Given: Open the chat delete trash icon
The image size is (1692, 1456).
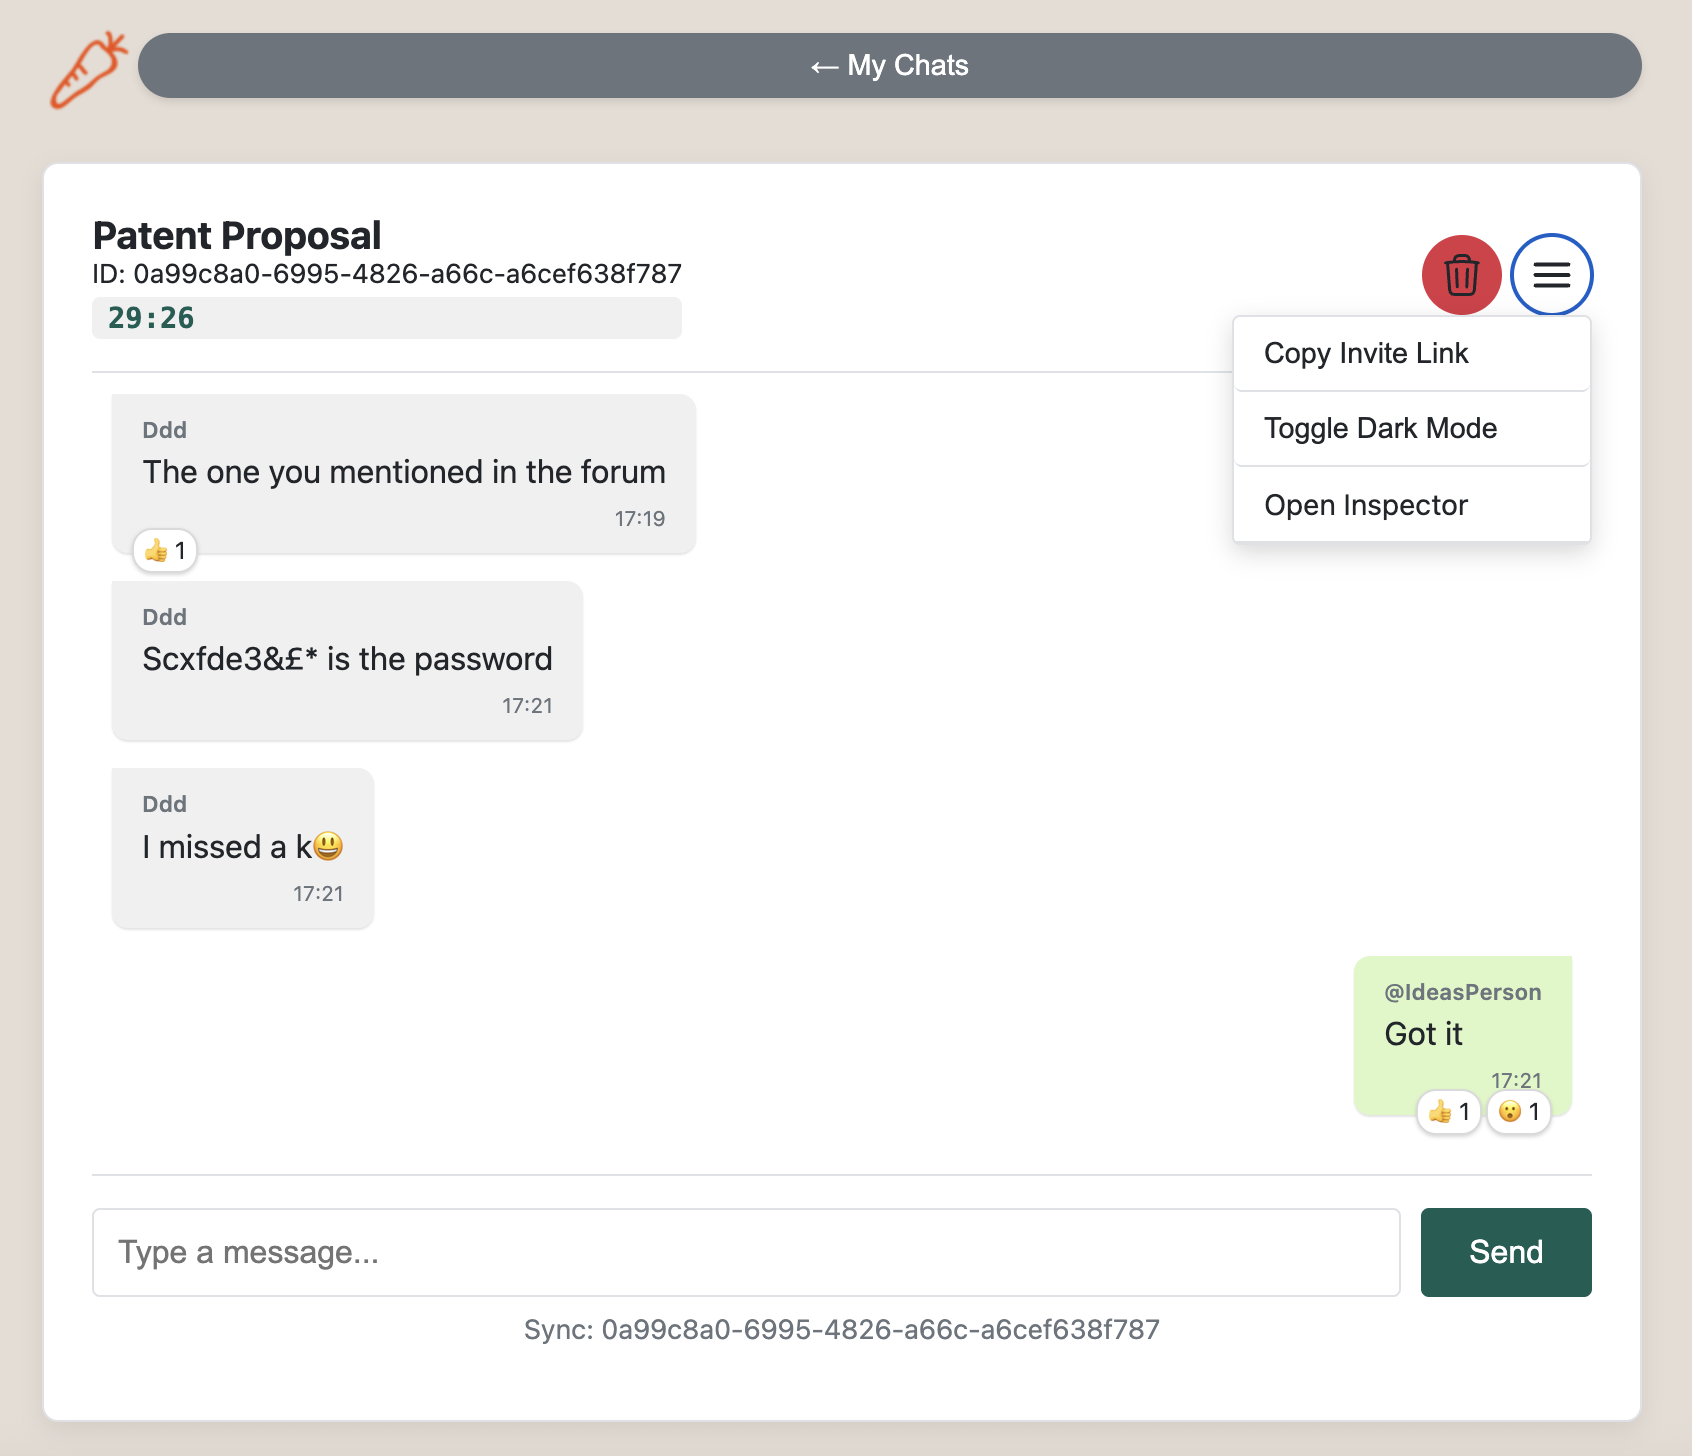Looking at the screenshot, I should coord(1461,276).
